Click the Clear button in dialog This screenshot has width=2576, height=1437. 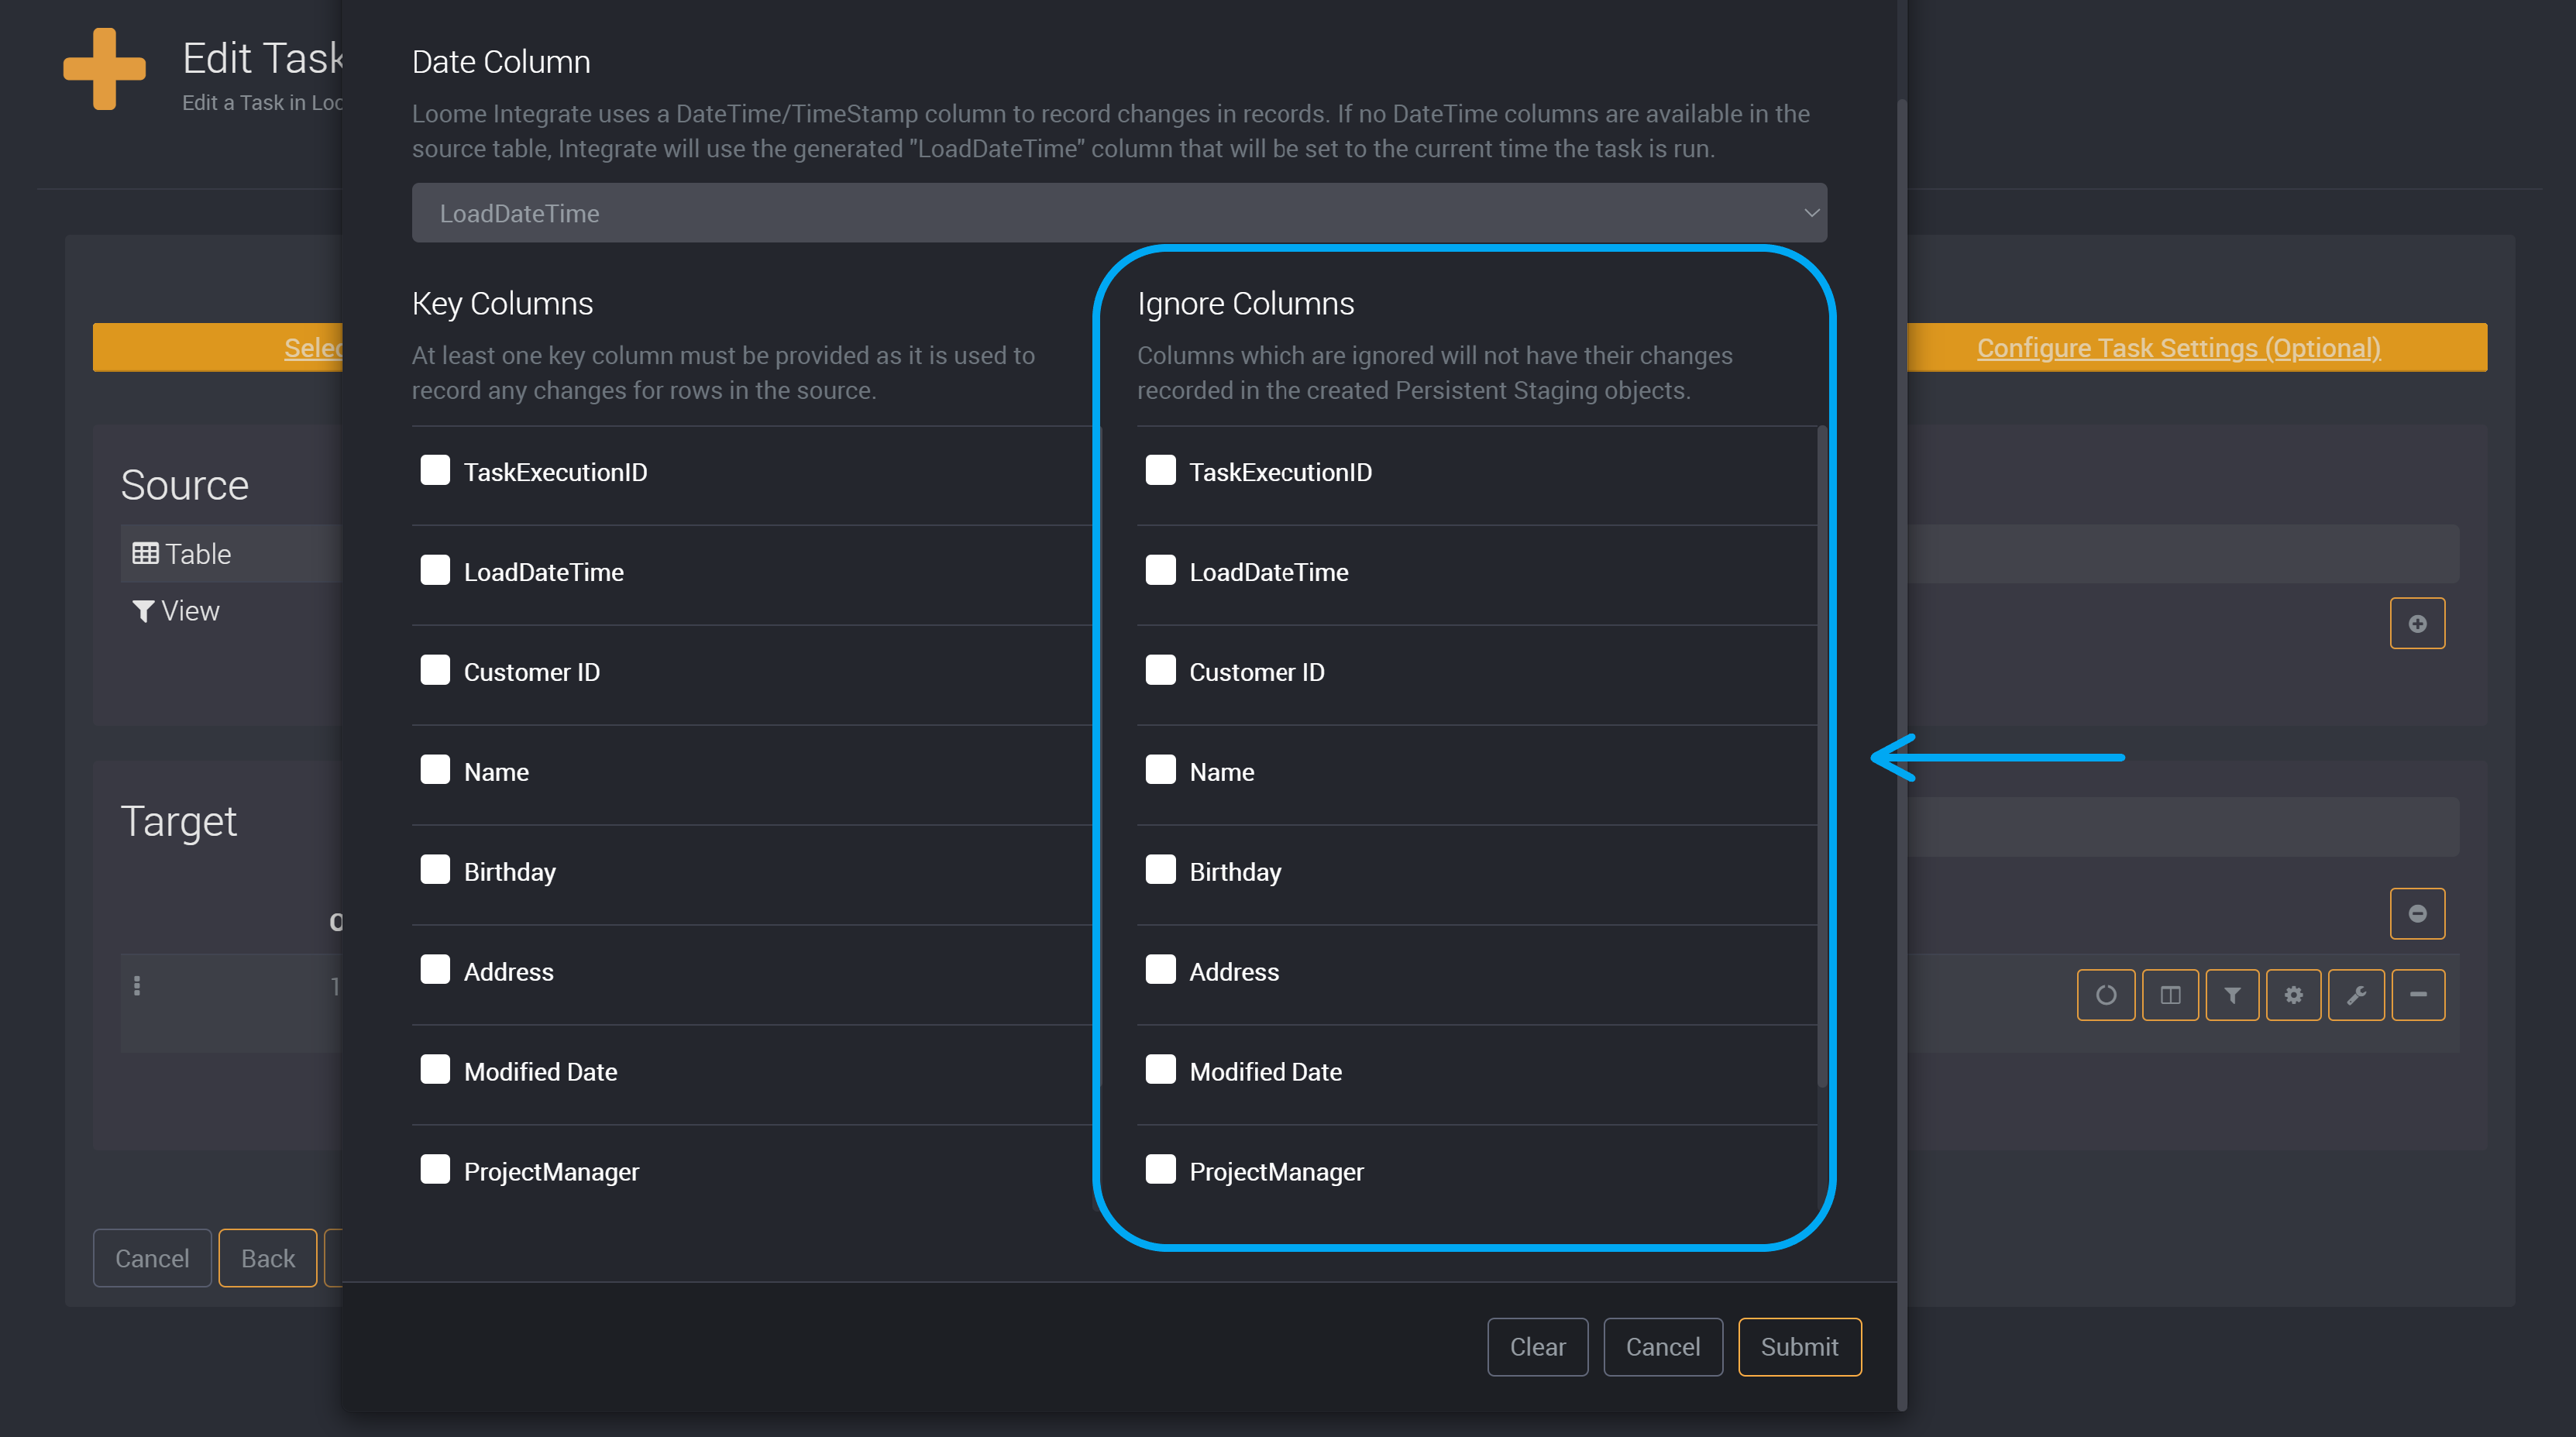pos(1537,1346)
